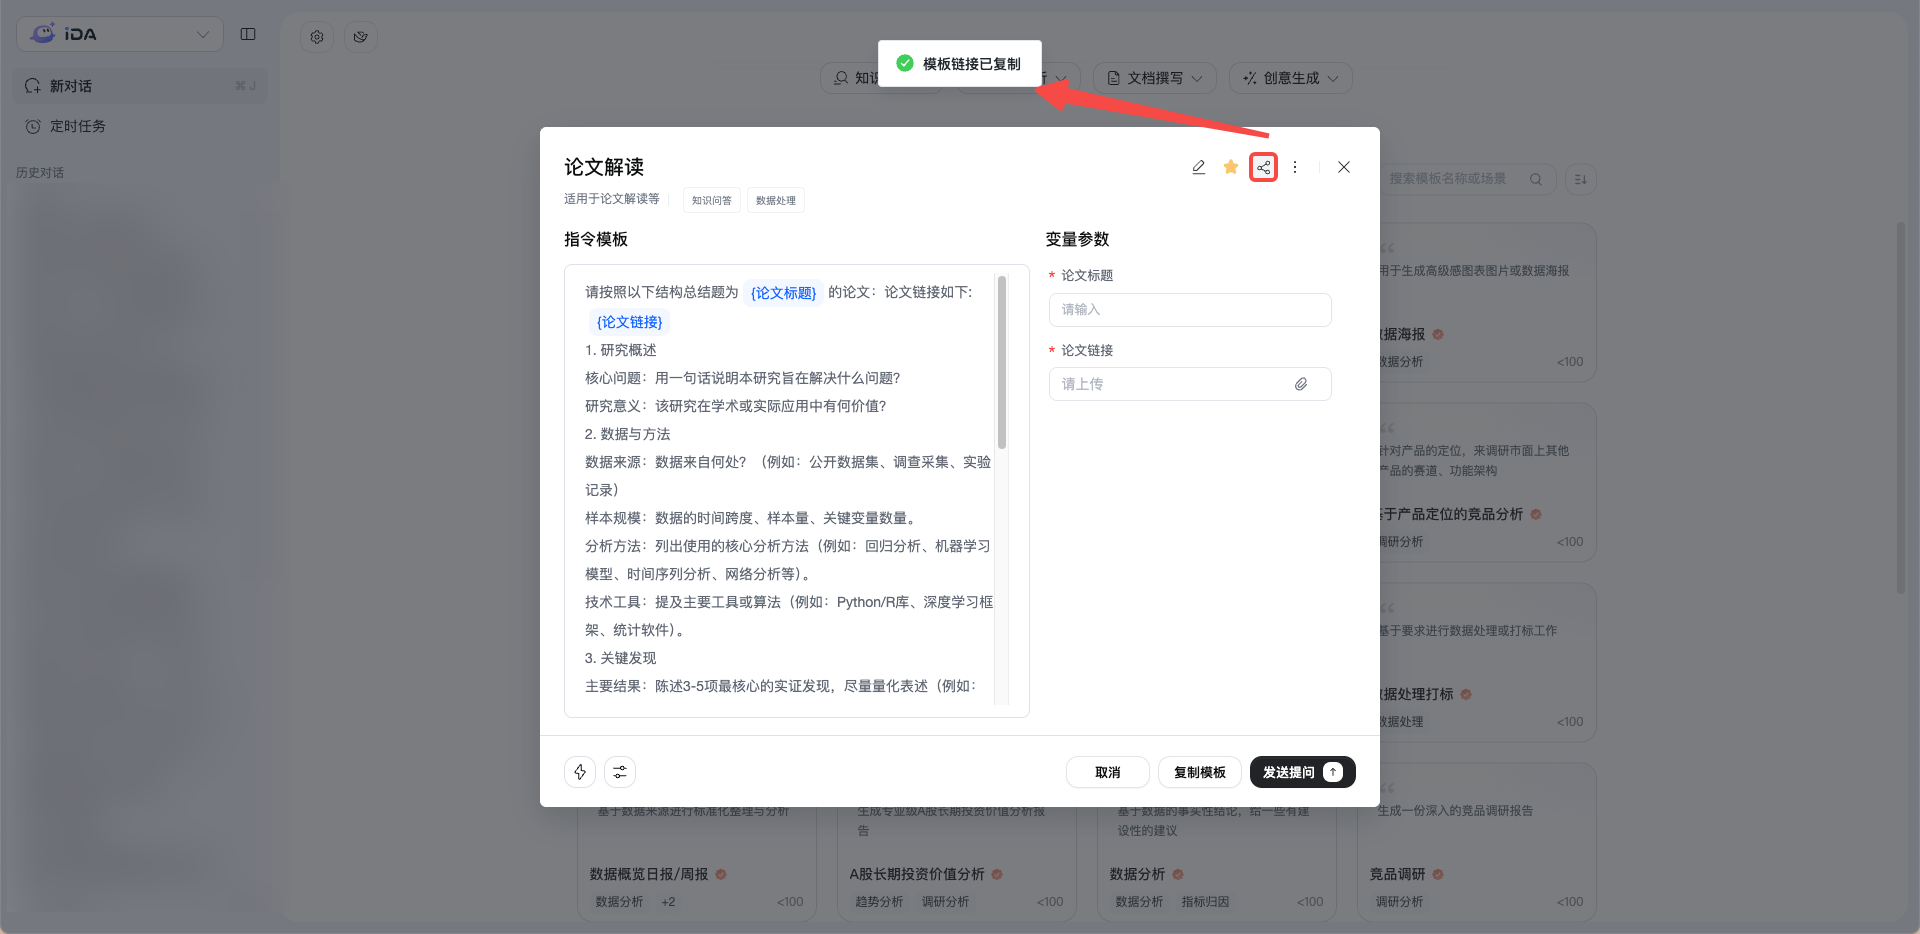Click the paperclip upload icon for 论文链接
The height and width of the screenshot is (934, 1920).
pyautogui.click(x=1301, y=384)
